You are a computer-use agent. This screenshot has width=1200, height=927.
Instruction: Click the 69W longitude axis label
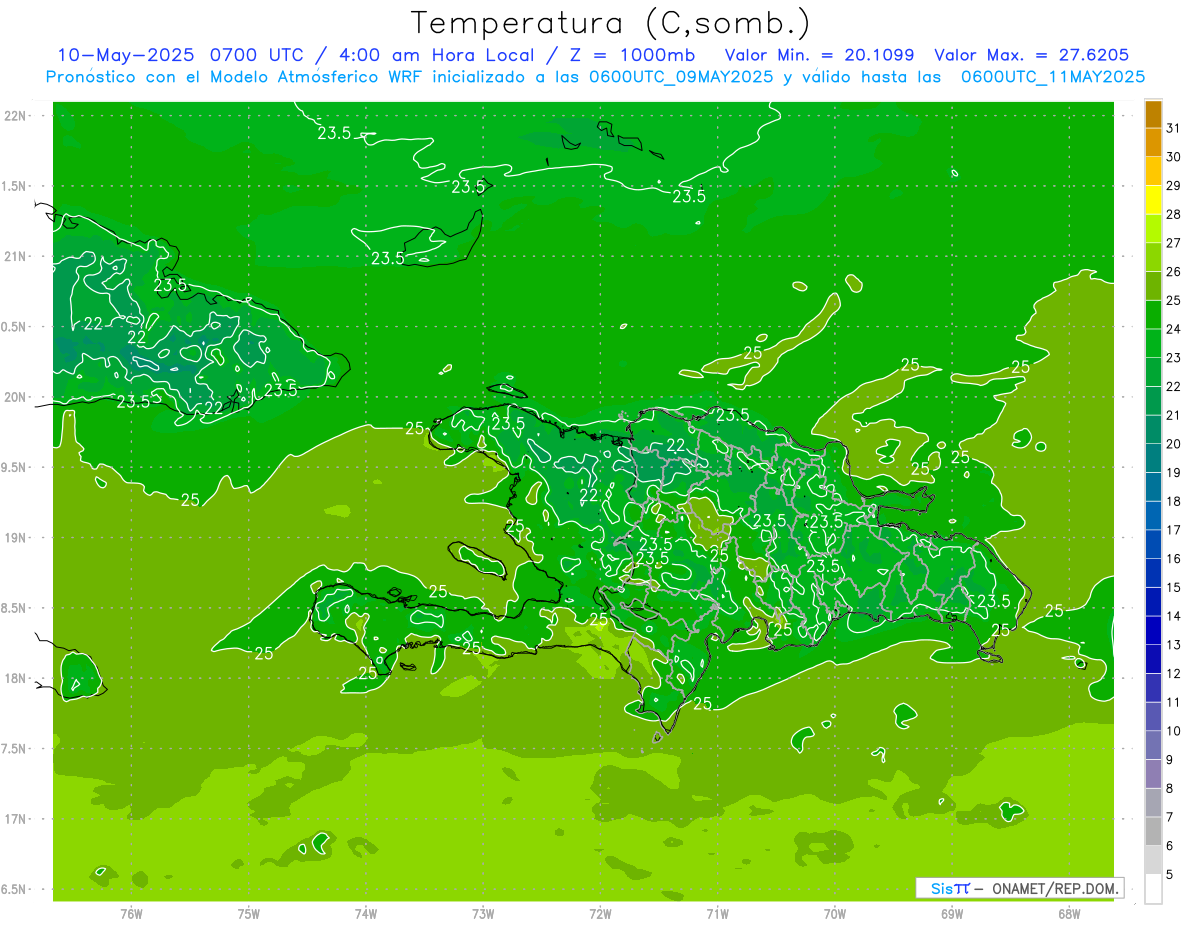point(952,914)
